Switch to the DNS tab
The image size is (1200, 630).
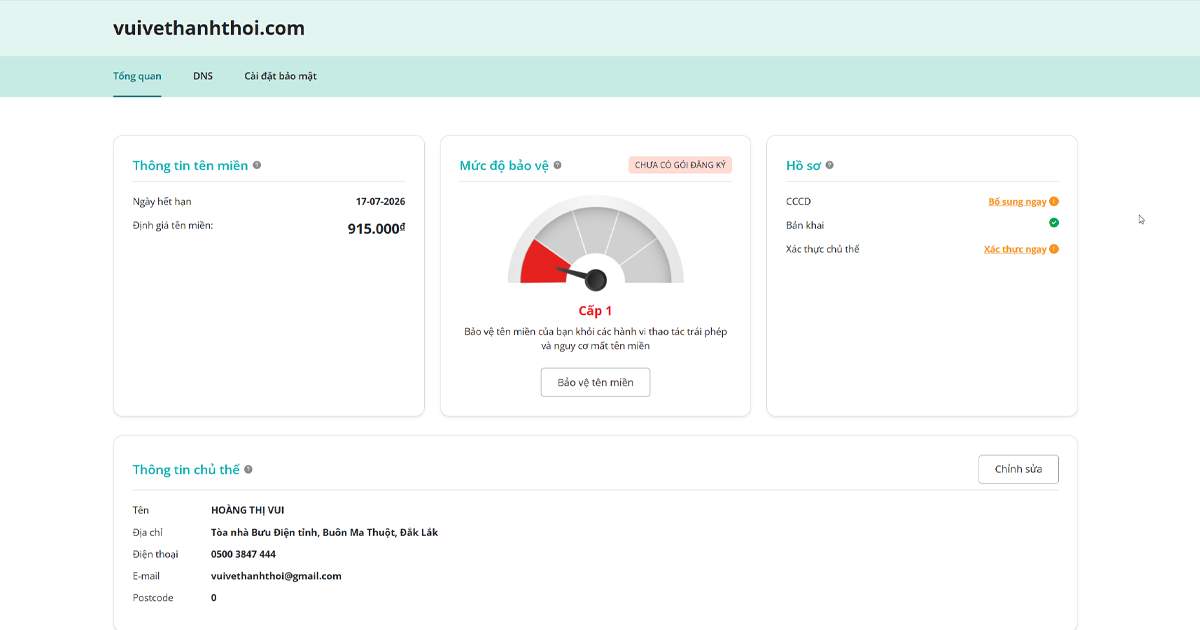[x=203, y=76]
